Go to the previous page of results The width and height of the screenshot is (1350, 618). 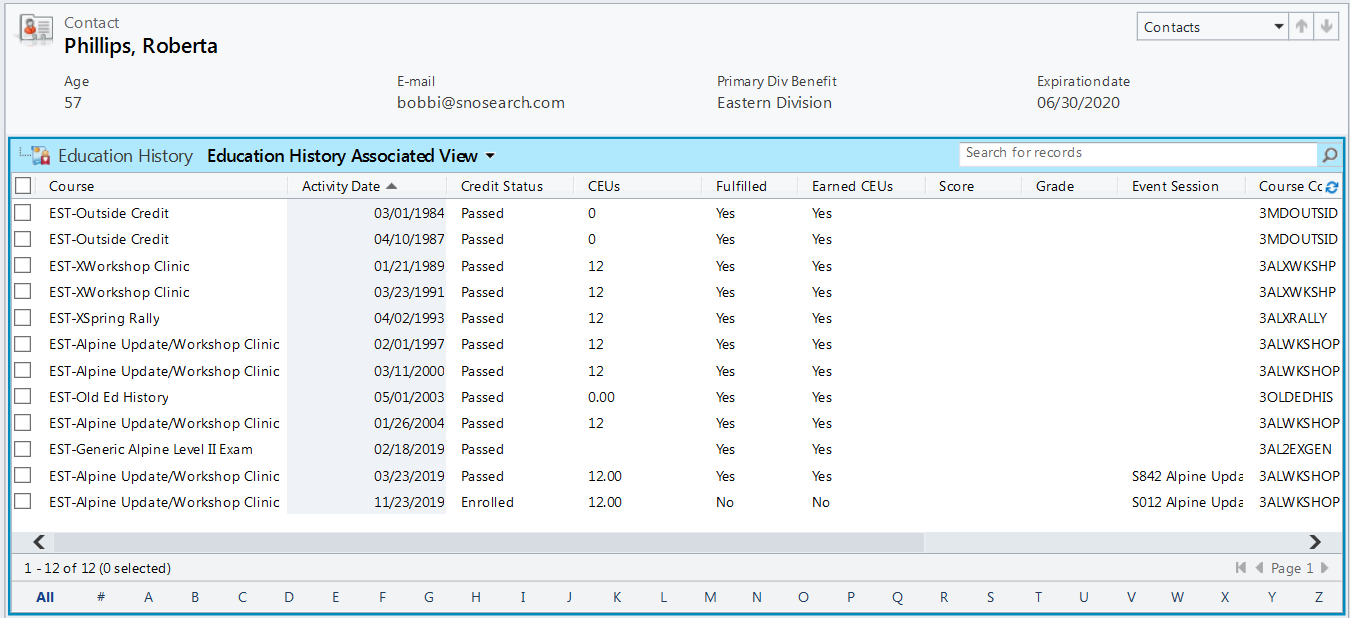[x=1259, y=568]
